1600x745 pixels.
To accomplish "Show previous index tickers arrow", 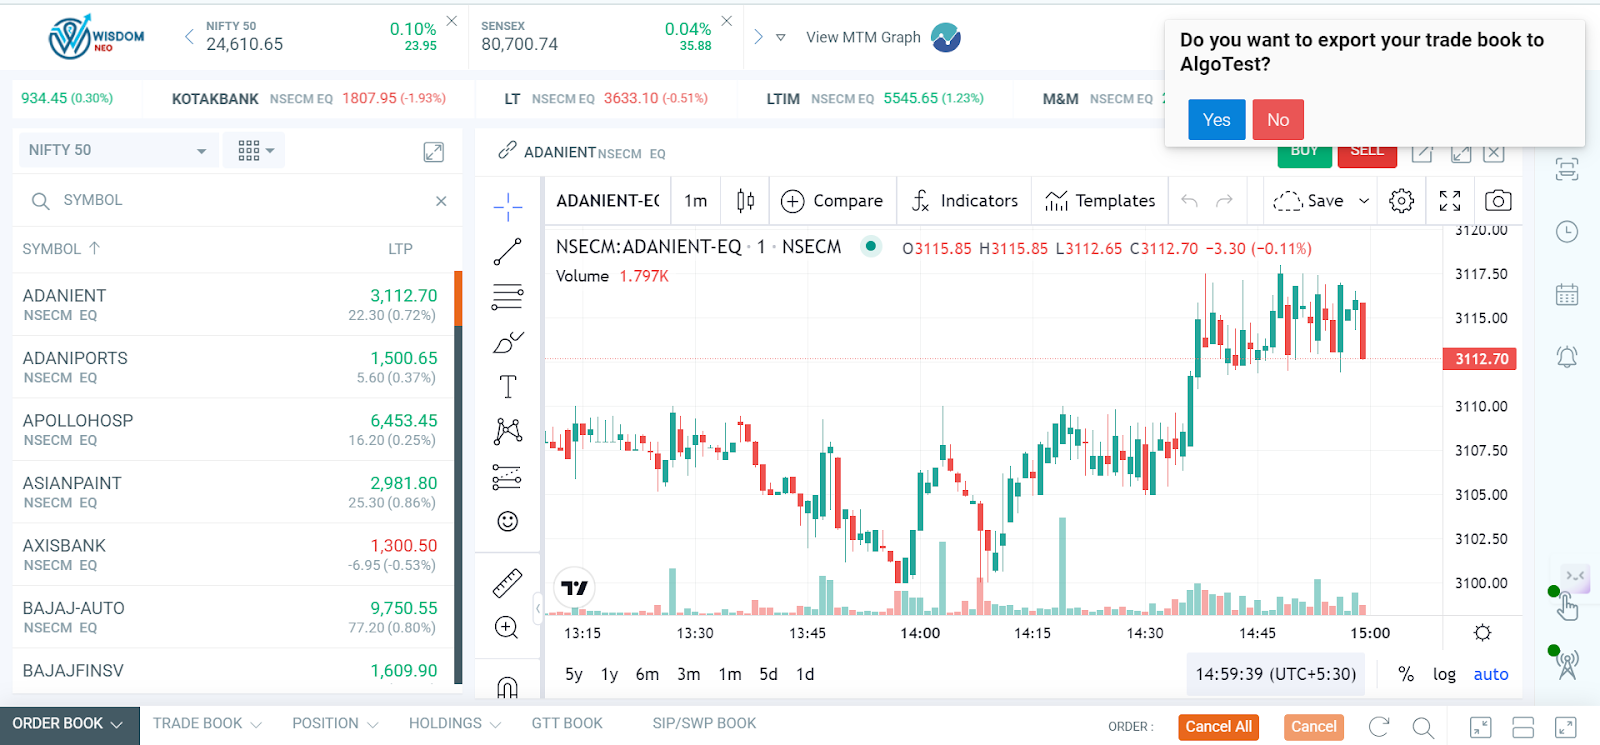I will tap(189, 37).
